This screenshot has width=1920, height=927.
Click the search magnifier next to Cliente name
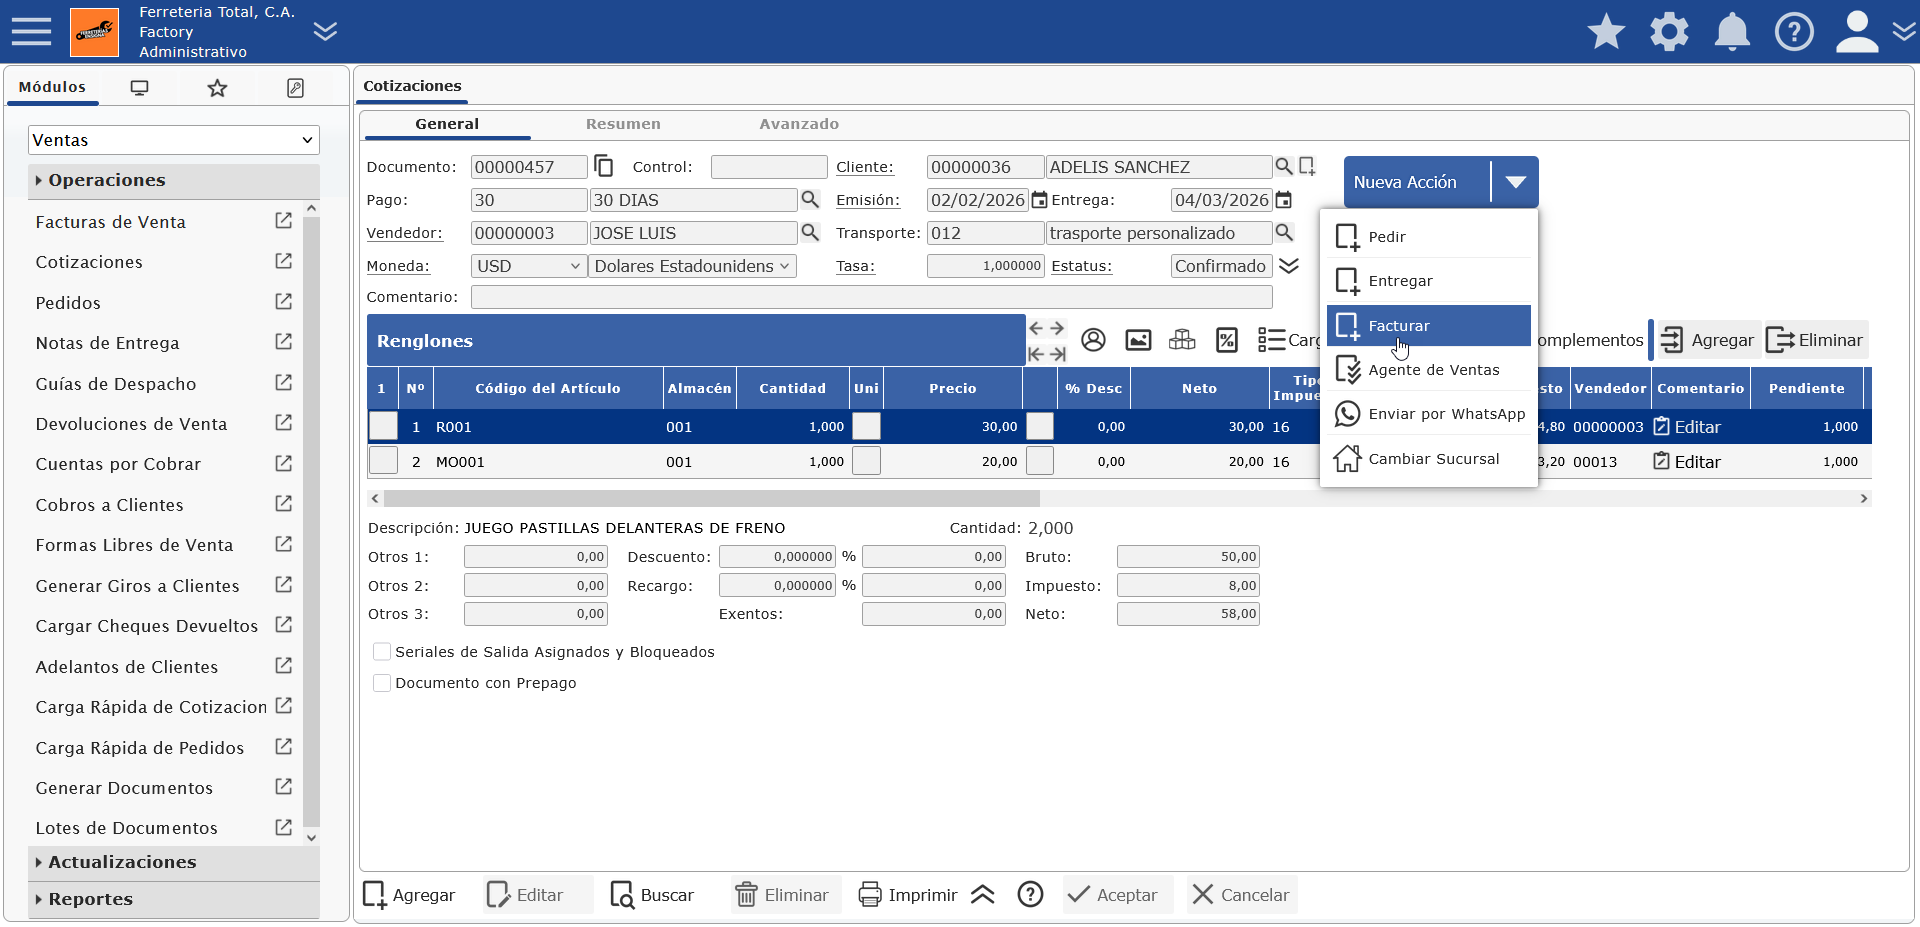coord(1284,167)
